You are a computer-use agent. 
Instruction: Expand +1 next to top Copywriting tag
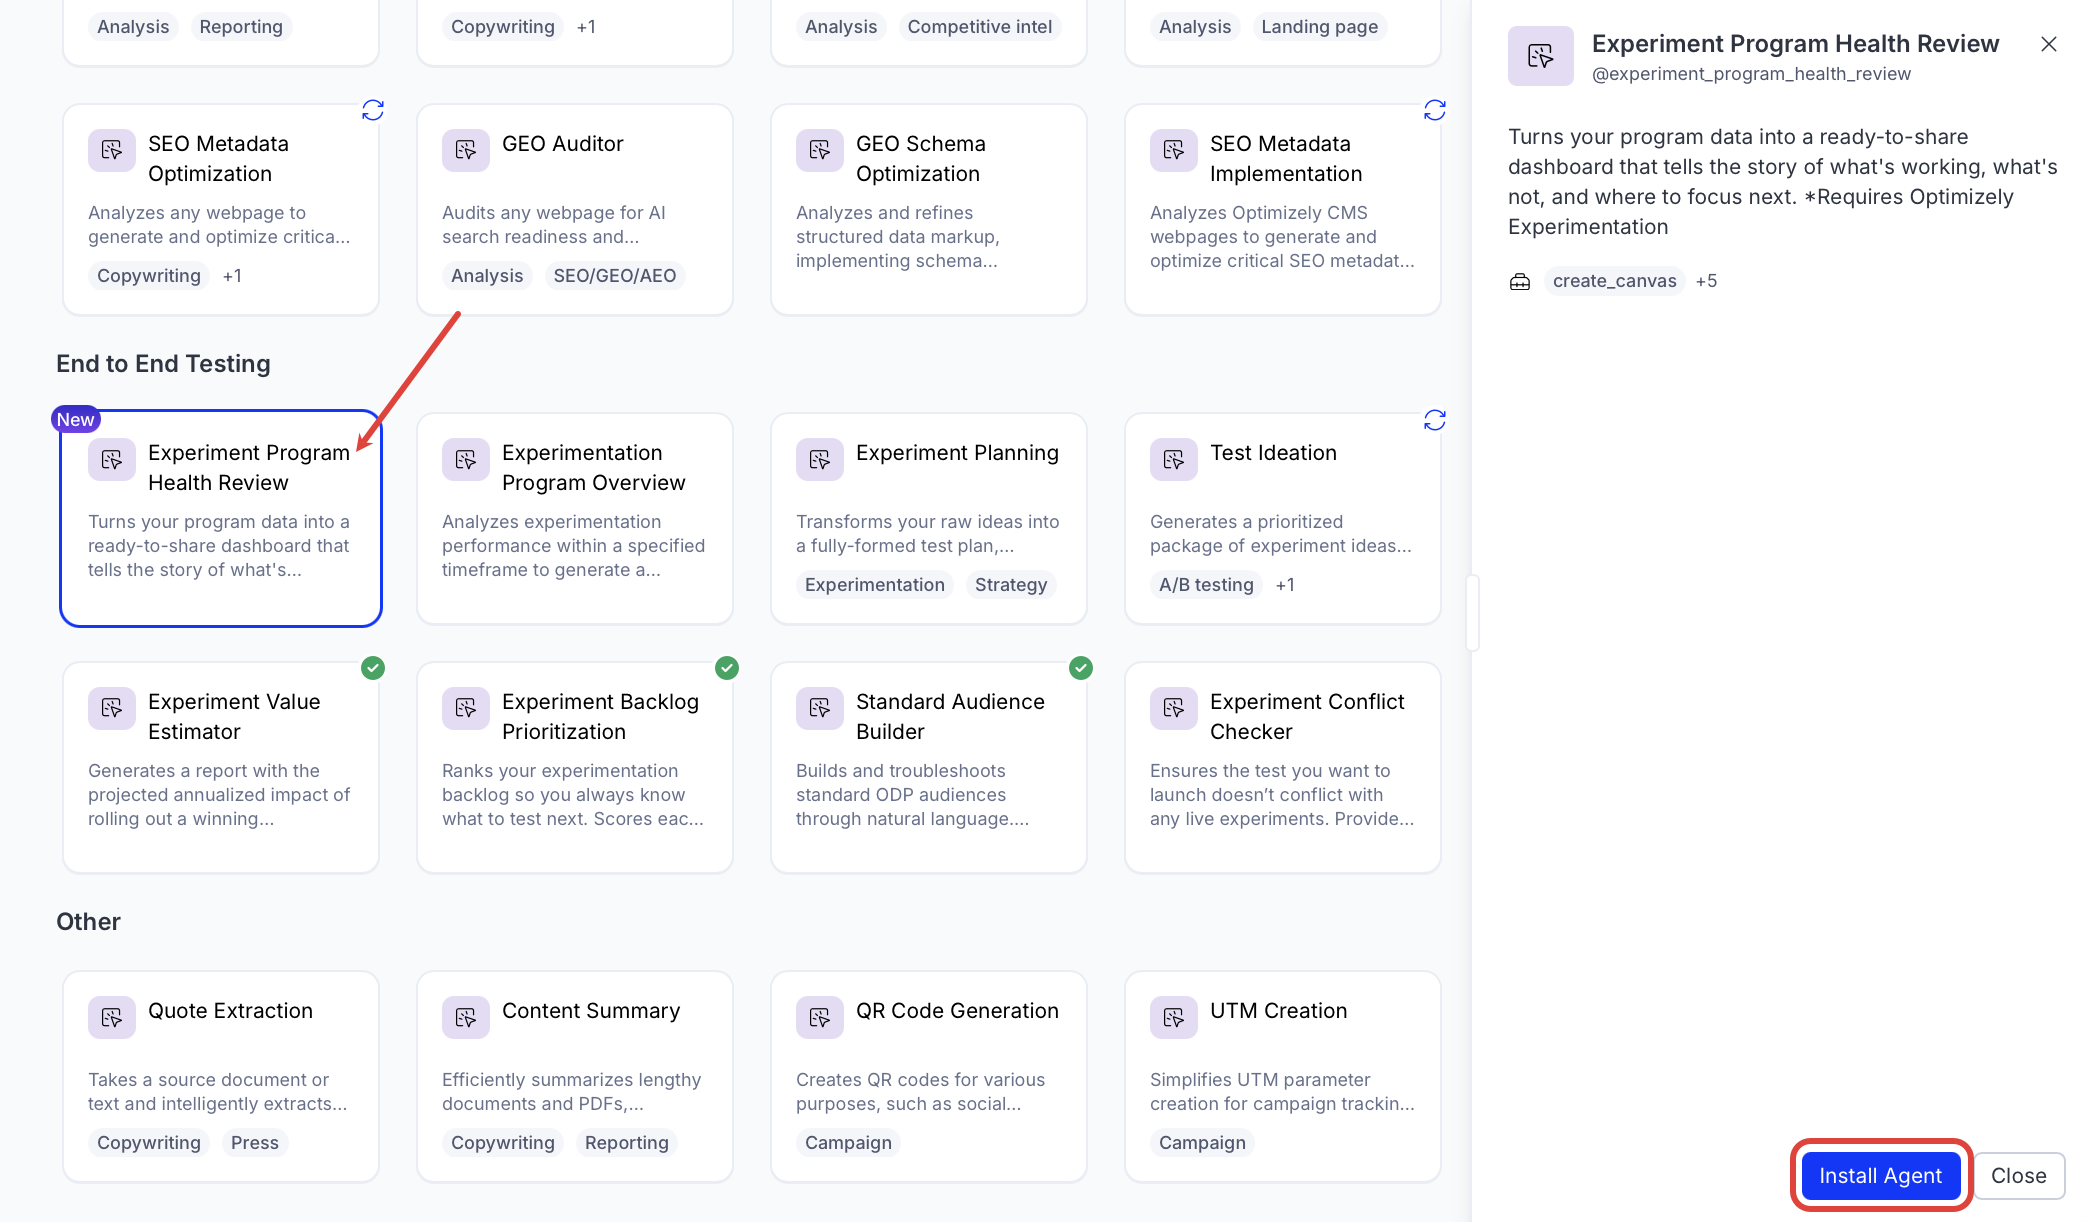586,27
